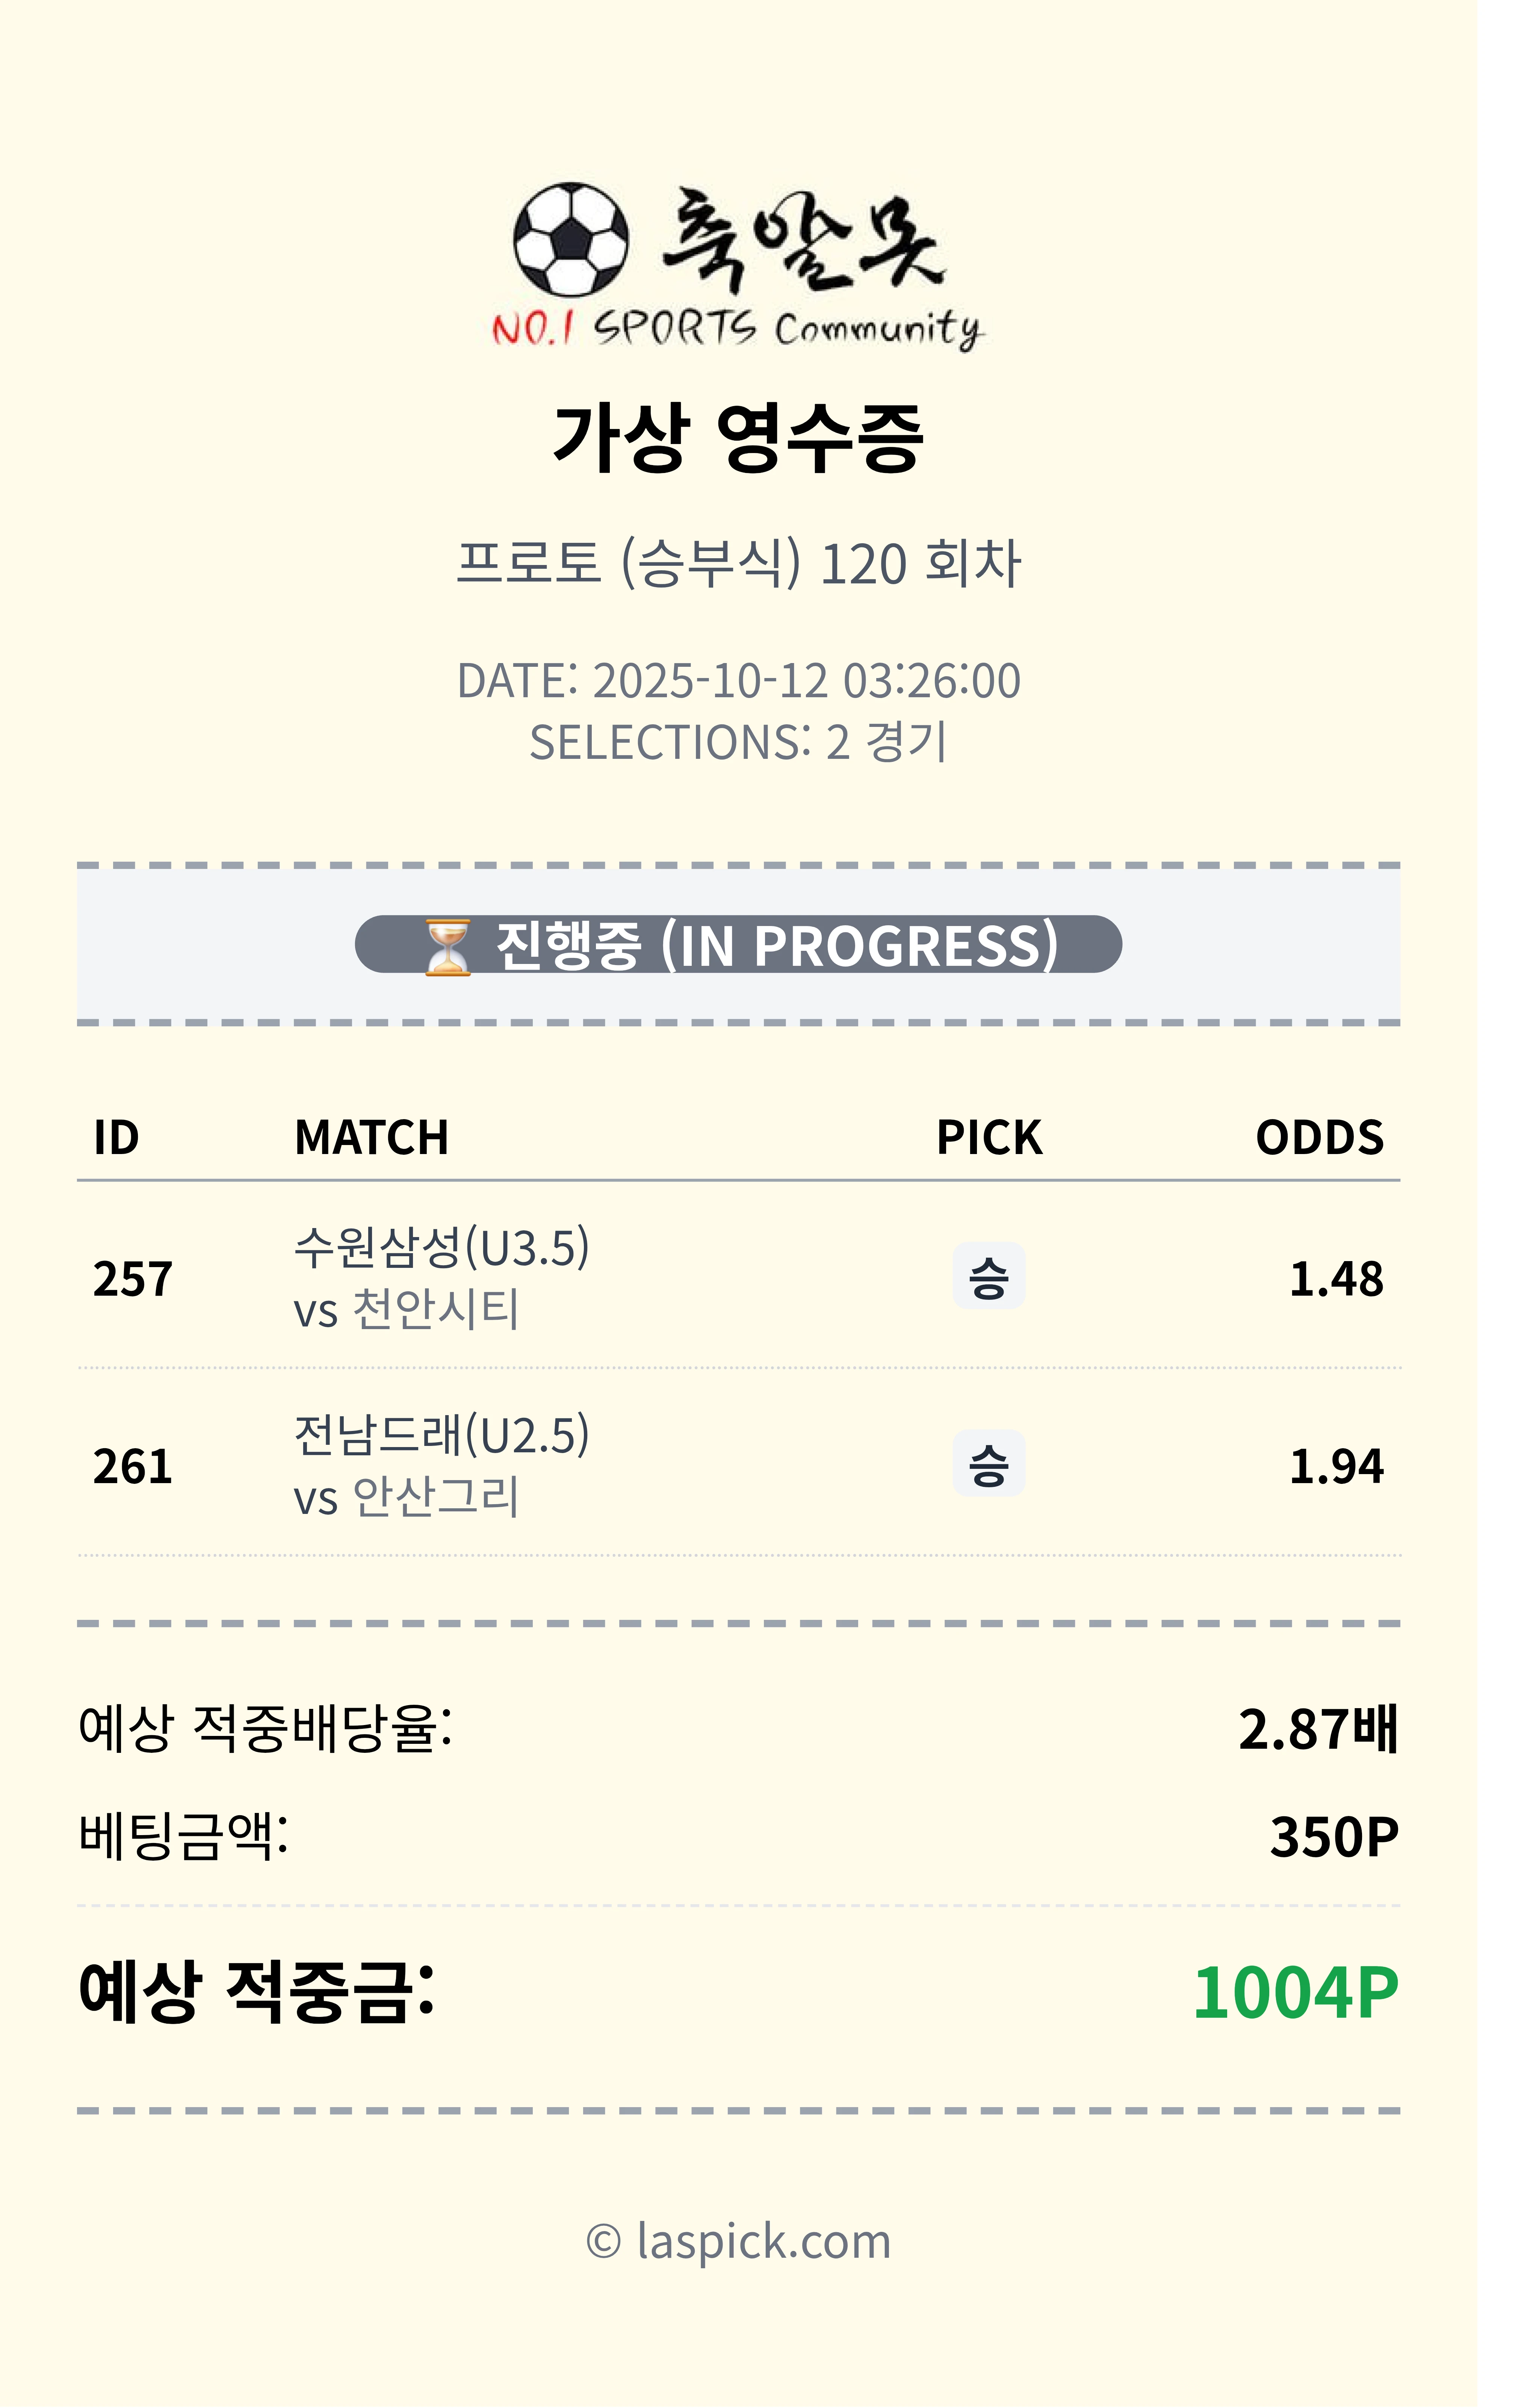The width and height of the screenshot is (1539, 2408).
Task: Click the ODDS column header
Action: click(x=1319, y=1138)
